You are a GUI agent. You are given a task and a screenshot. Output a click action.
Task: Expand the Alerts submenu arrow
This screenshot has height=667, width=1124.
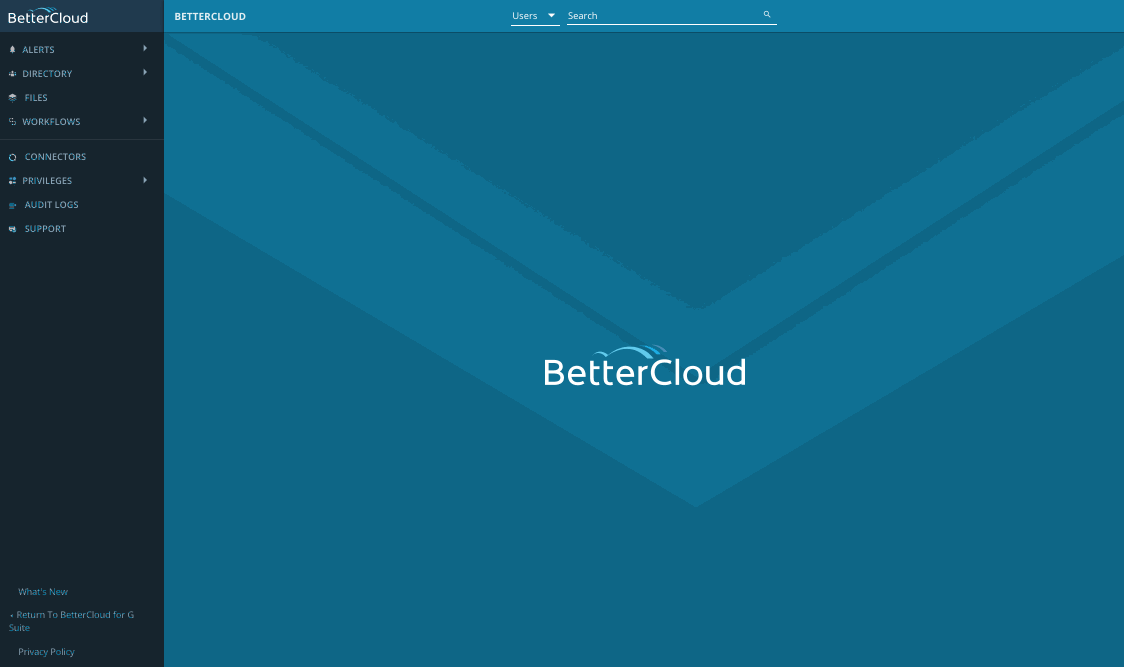coord(145,48)
